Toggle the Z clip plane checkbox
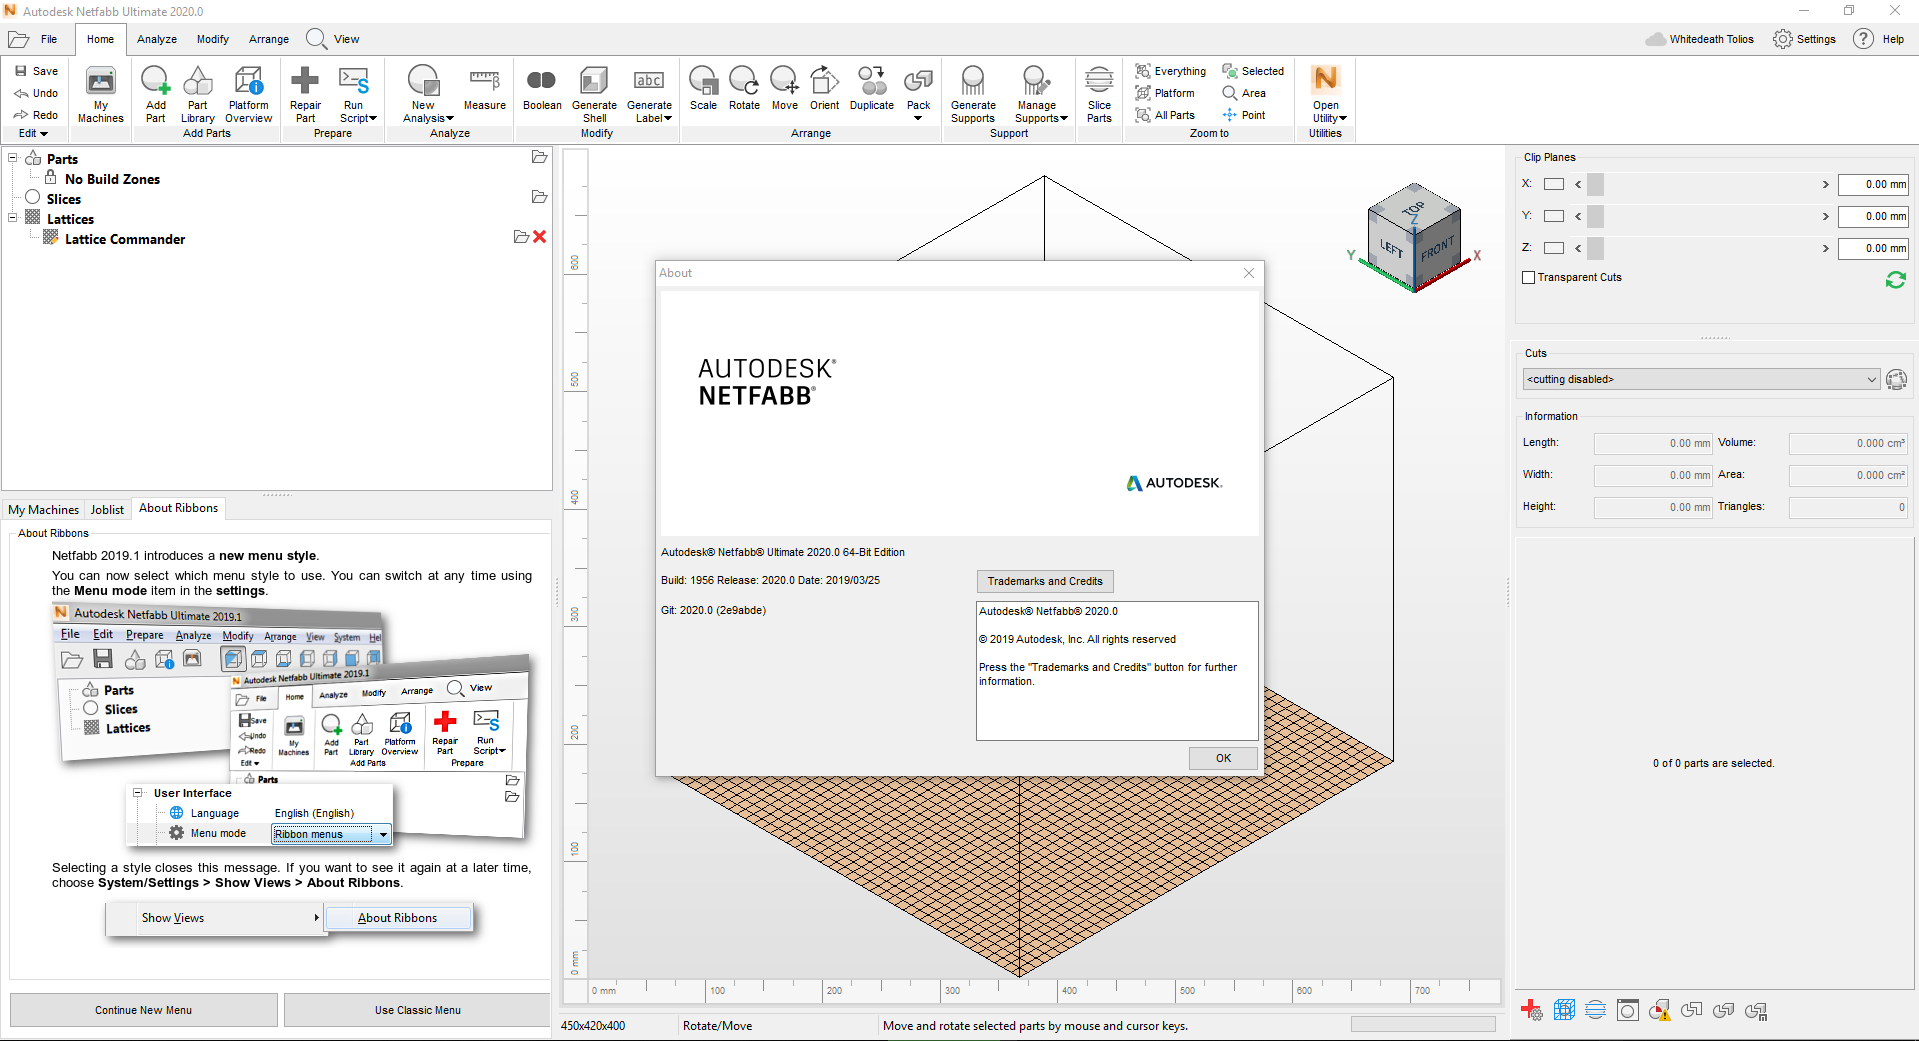Image resolution: width=1919 pixels, height=1041 pixels. coord(1553,248)
